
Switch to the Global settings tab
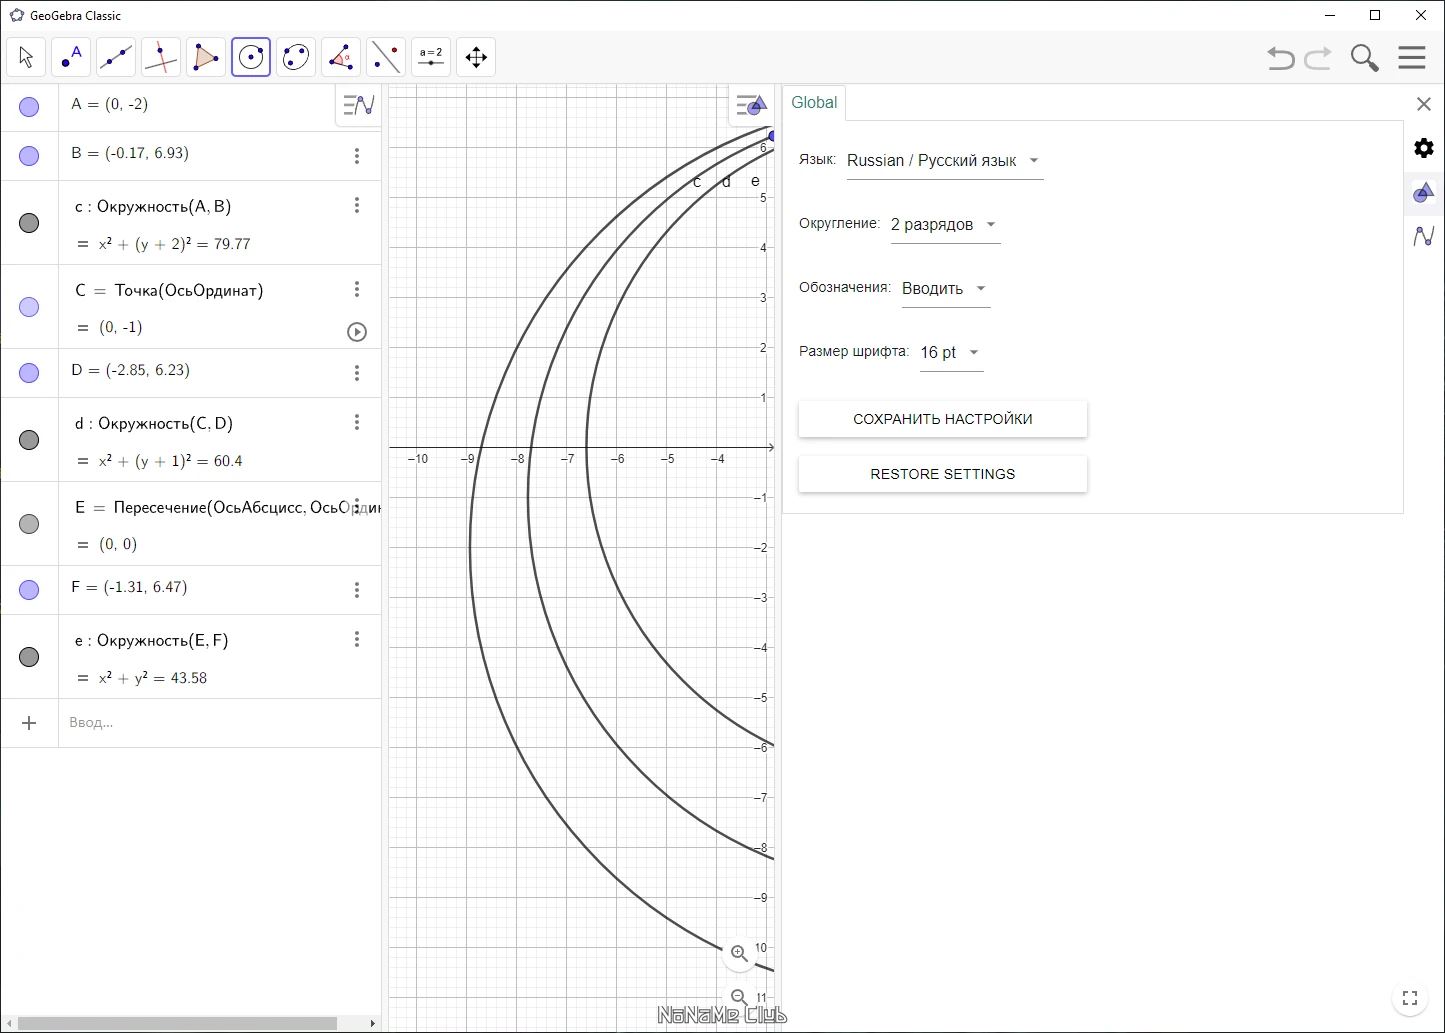coord(814,103)
